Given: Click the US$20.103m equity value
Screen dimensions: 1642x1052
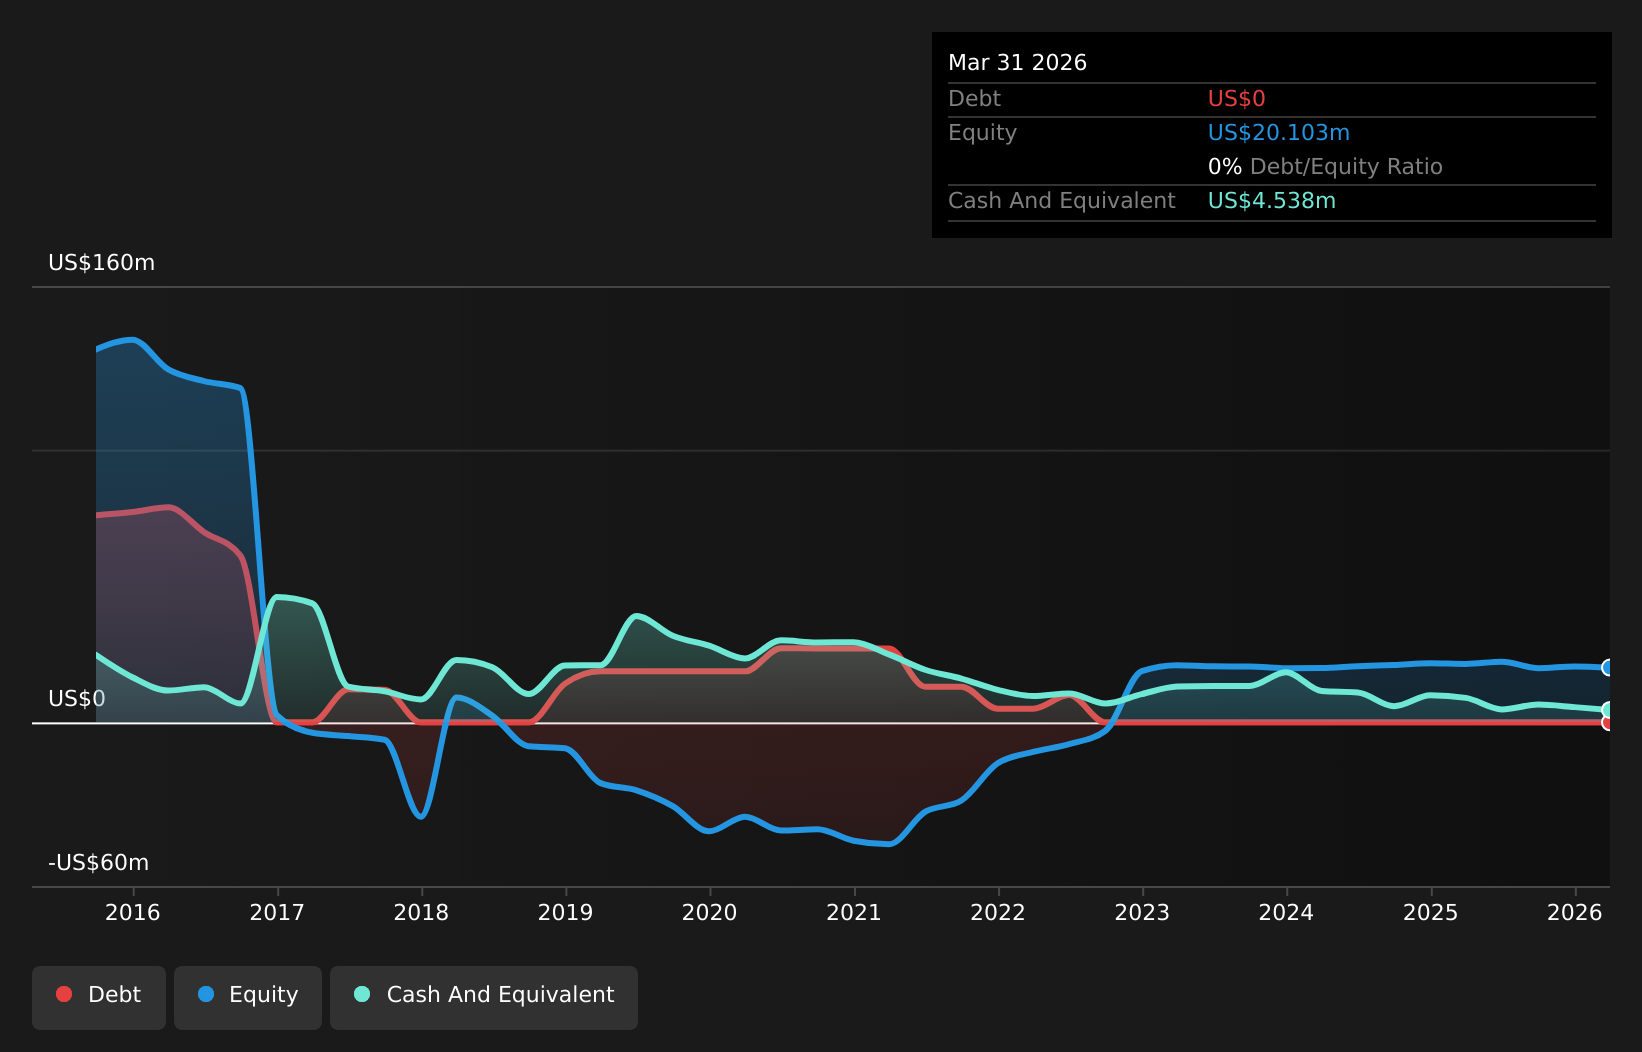Looking at the screenshot, I should pyautogui.click(x=1279, y=133).
